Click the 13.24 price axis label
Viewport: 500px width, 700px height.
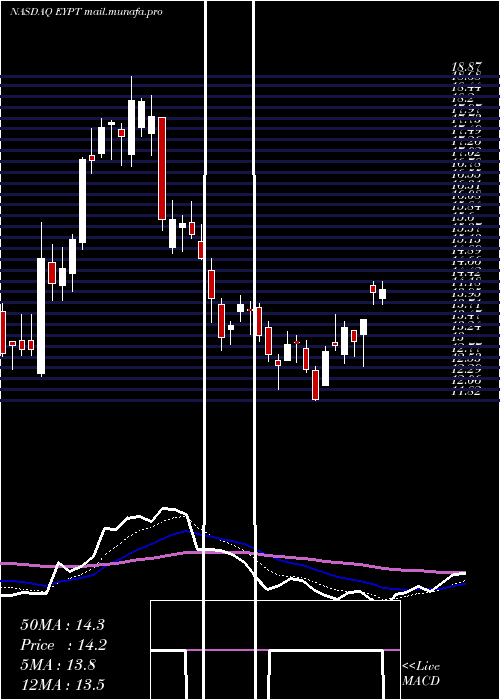tap(466, 327)
